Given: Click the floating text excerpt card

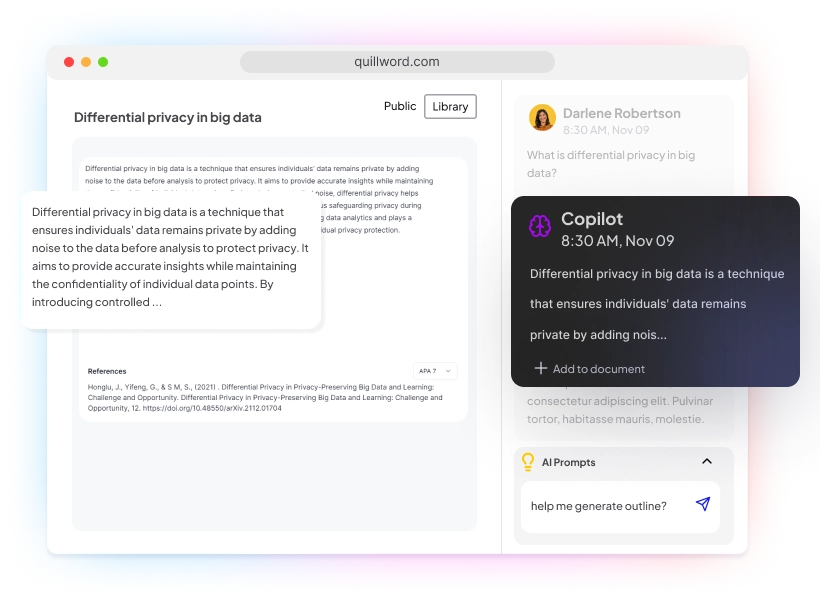Looking at the screenshot, I should point(171,261).
